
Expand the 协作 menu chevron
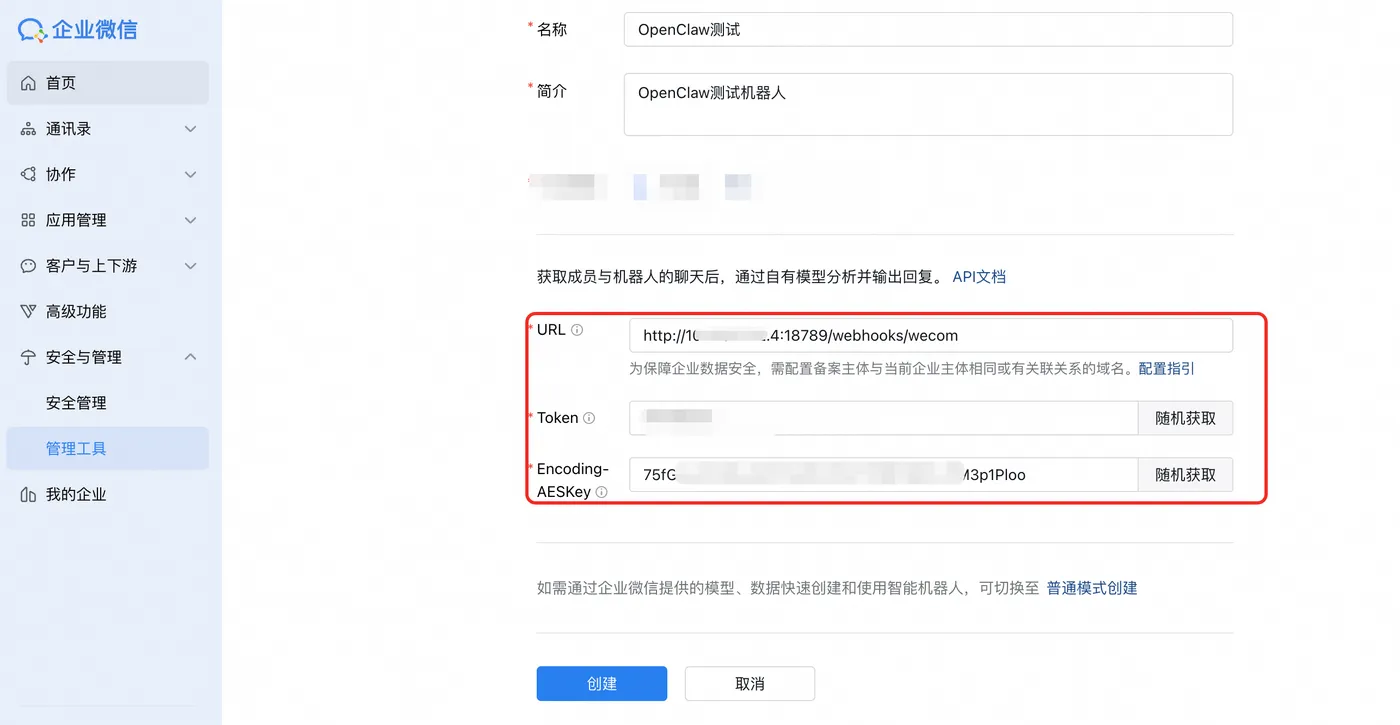(x=190, y=174)
